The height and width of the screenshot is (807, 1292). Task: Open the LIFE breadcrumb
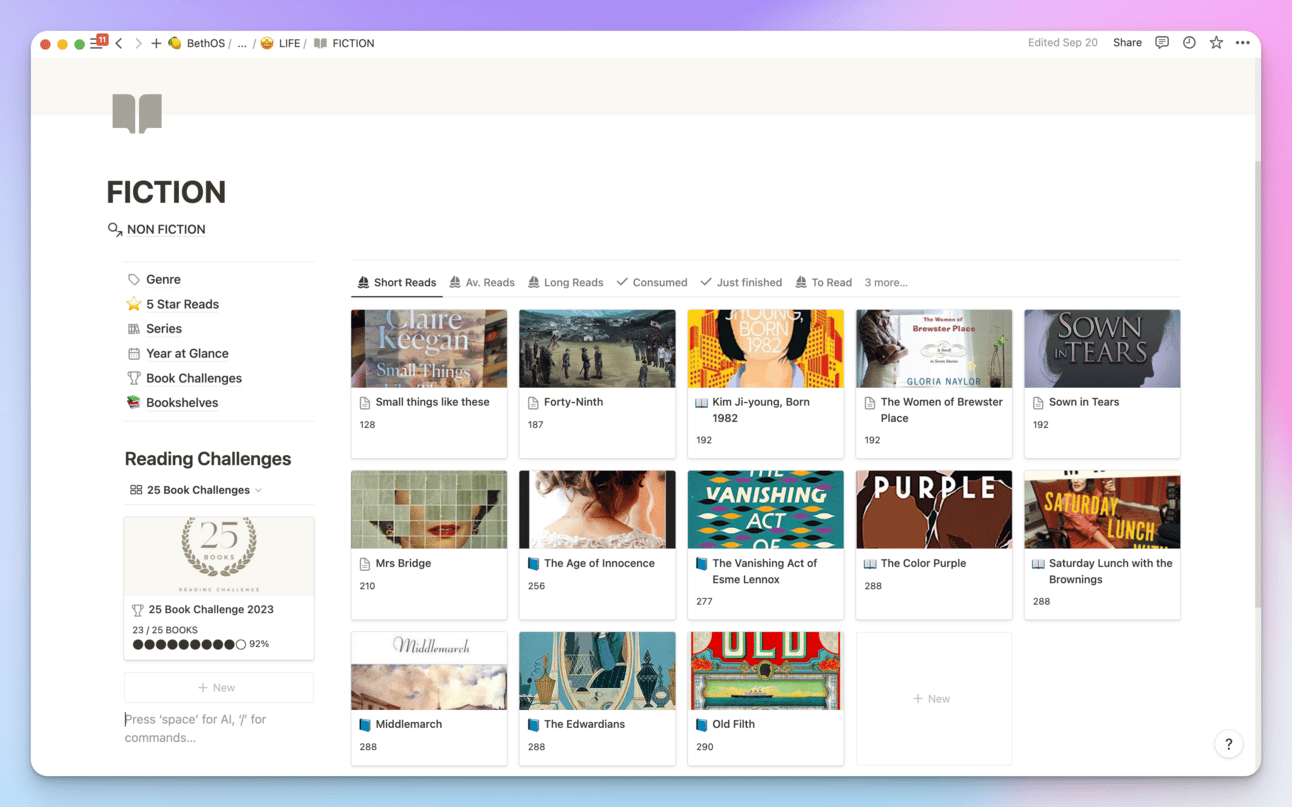pyautogui.click(x=280, y=43)
